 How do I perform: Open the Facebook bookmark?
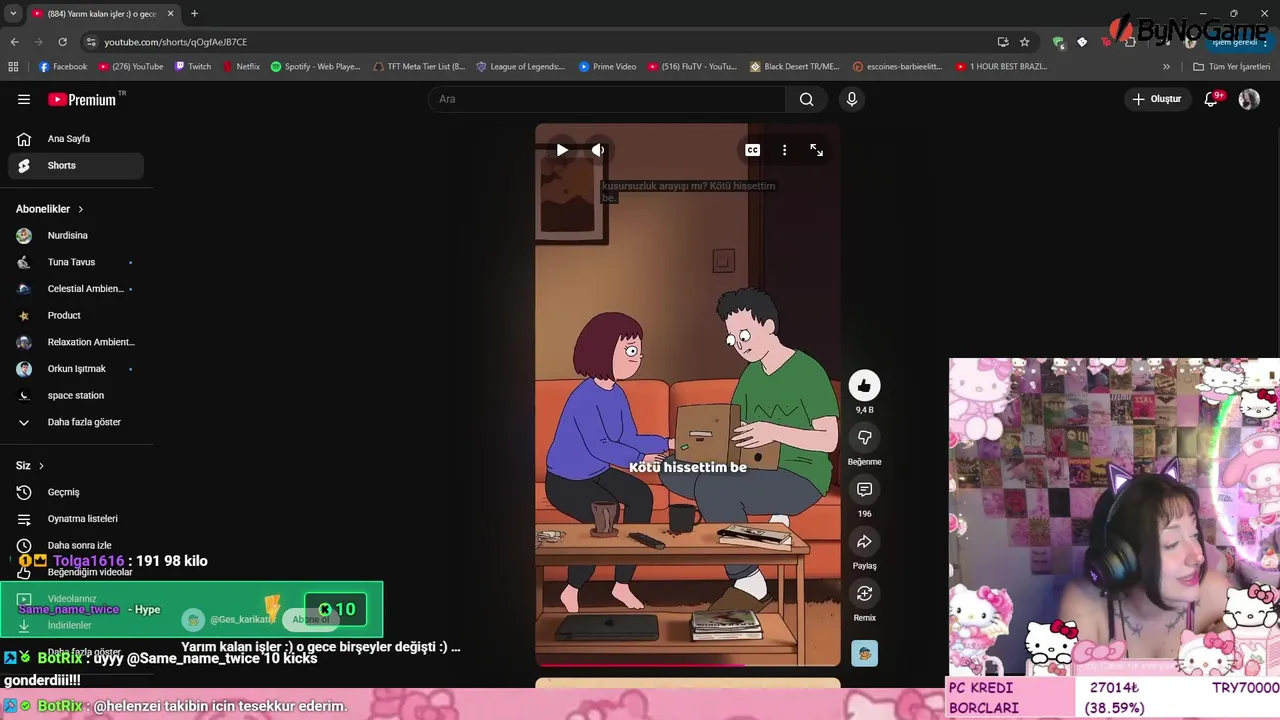click(x=63, y=67)
